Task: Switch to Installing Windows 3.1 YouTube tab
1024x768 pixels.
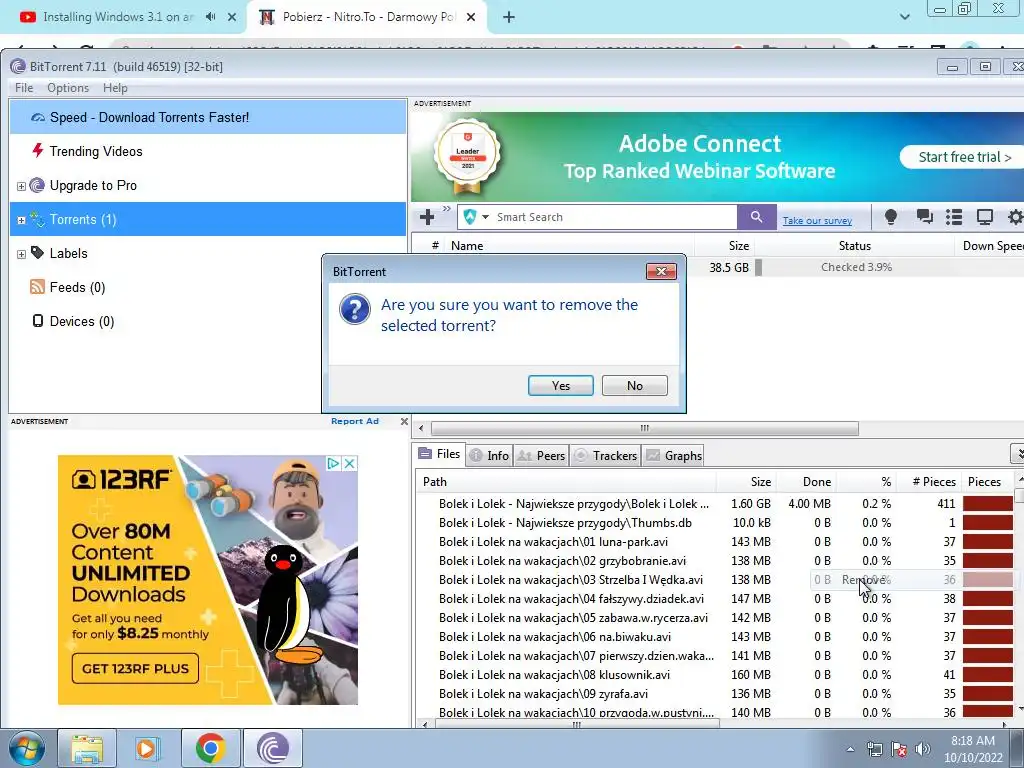Action: coord(118,17)
